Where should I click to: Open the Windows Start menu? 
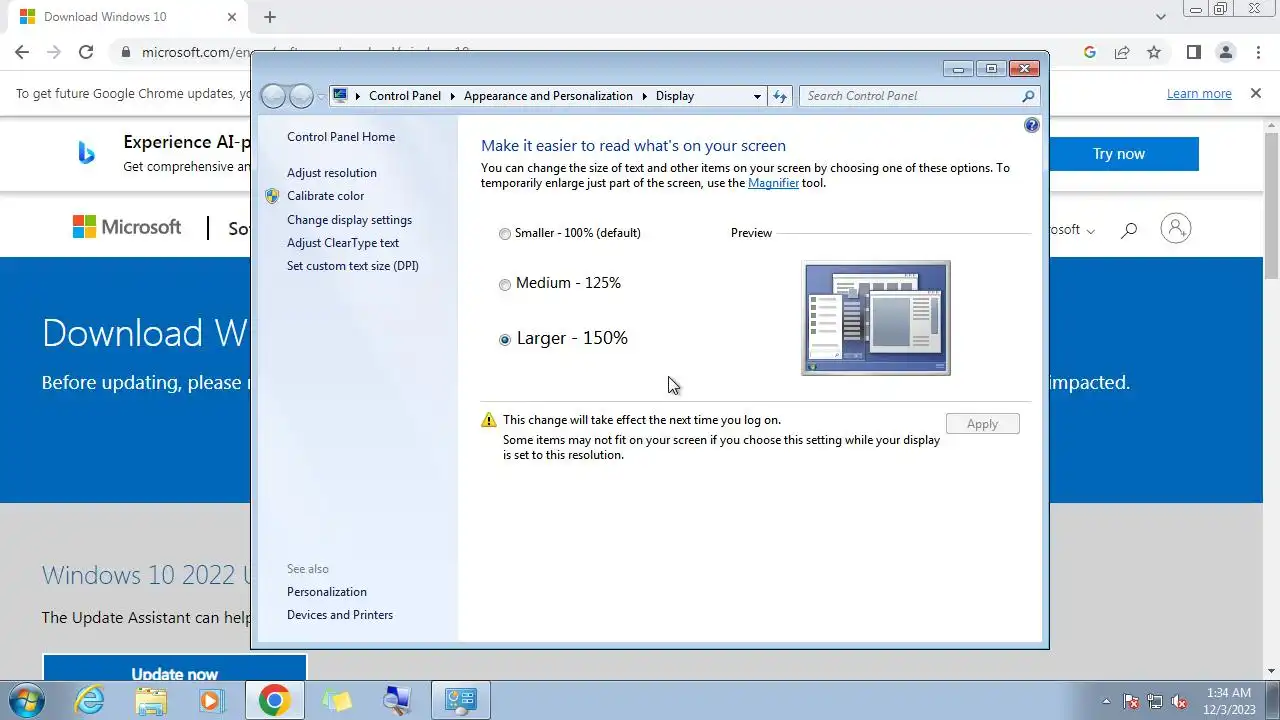tap(27, 700)
